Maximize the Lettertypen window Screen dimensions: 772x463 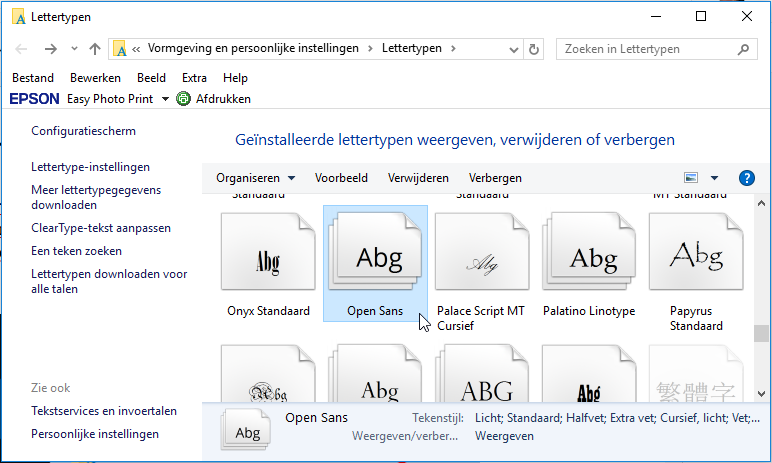click(x=701, y=16)
